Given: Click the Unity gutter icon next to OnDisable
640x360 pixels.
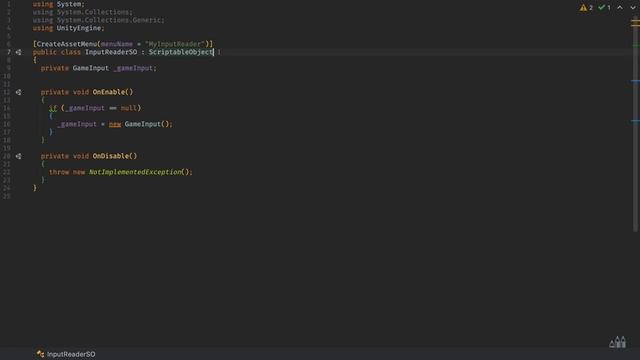Looking at the screenshot, I should click(x=18, y=156).
